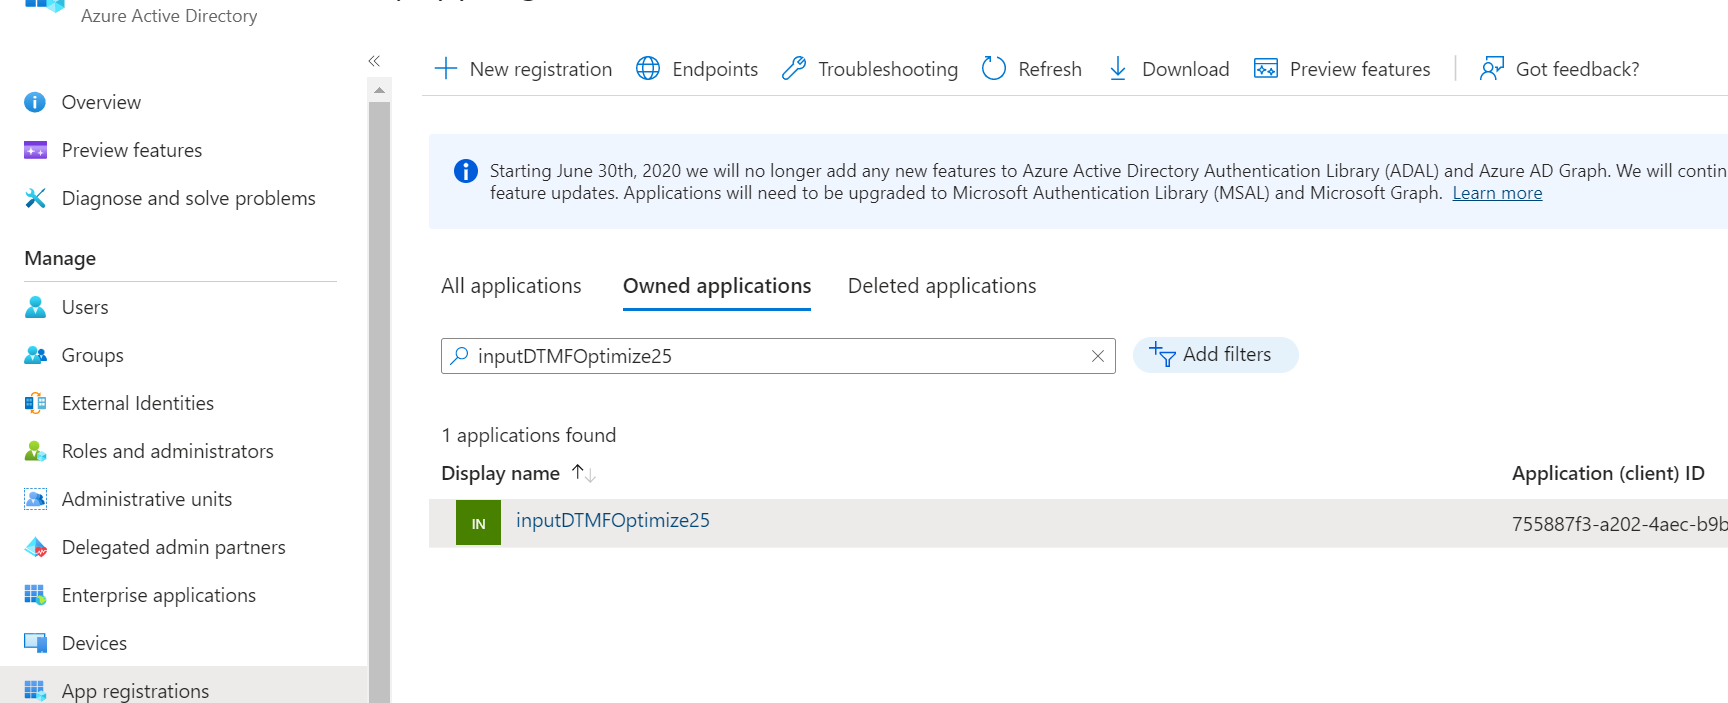The height and width of the screenshot is (703, 1728).
Task: Click the sidebar vertical scrollbar
Action: click(x=379, y=402)
